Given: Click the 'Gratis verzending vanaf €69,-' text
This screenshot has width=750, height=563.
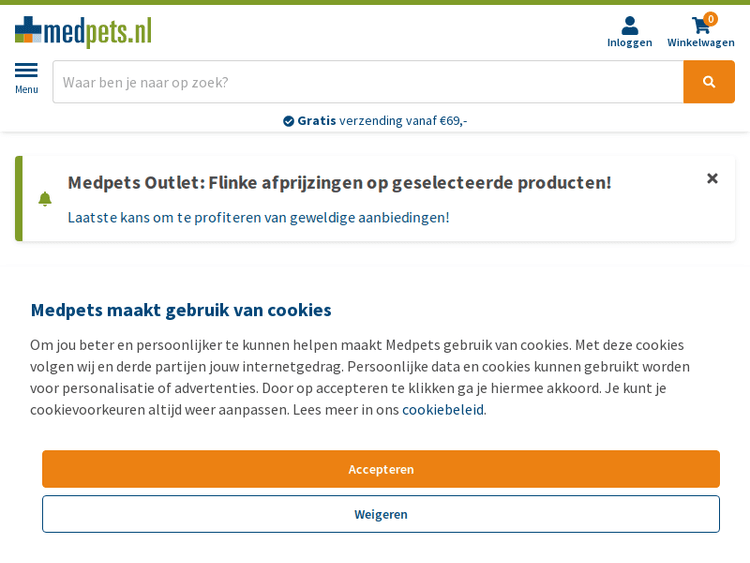Looking at the screenshot, I should (x=382, y=121).
